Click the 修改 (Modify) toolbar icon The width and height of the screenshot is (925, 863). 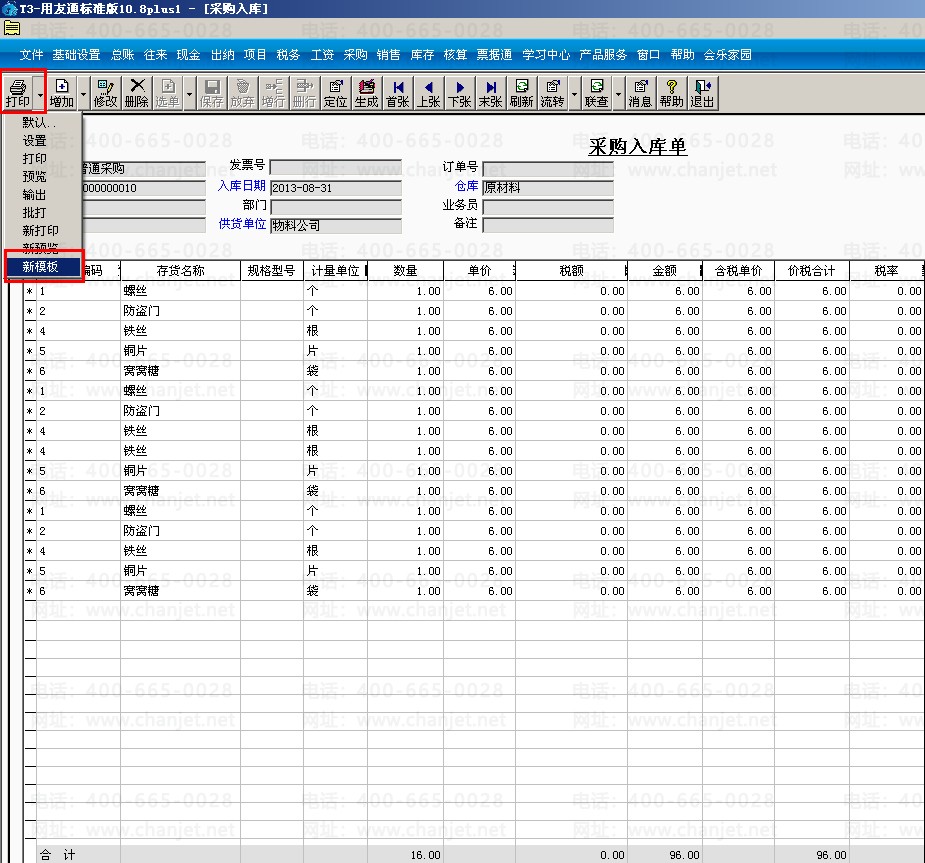[x=106, y=93]
